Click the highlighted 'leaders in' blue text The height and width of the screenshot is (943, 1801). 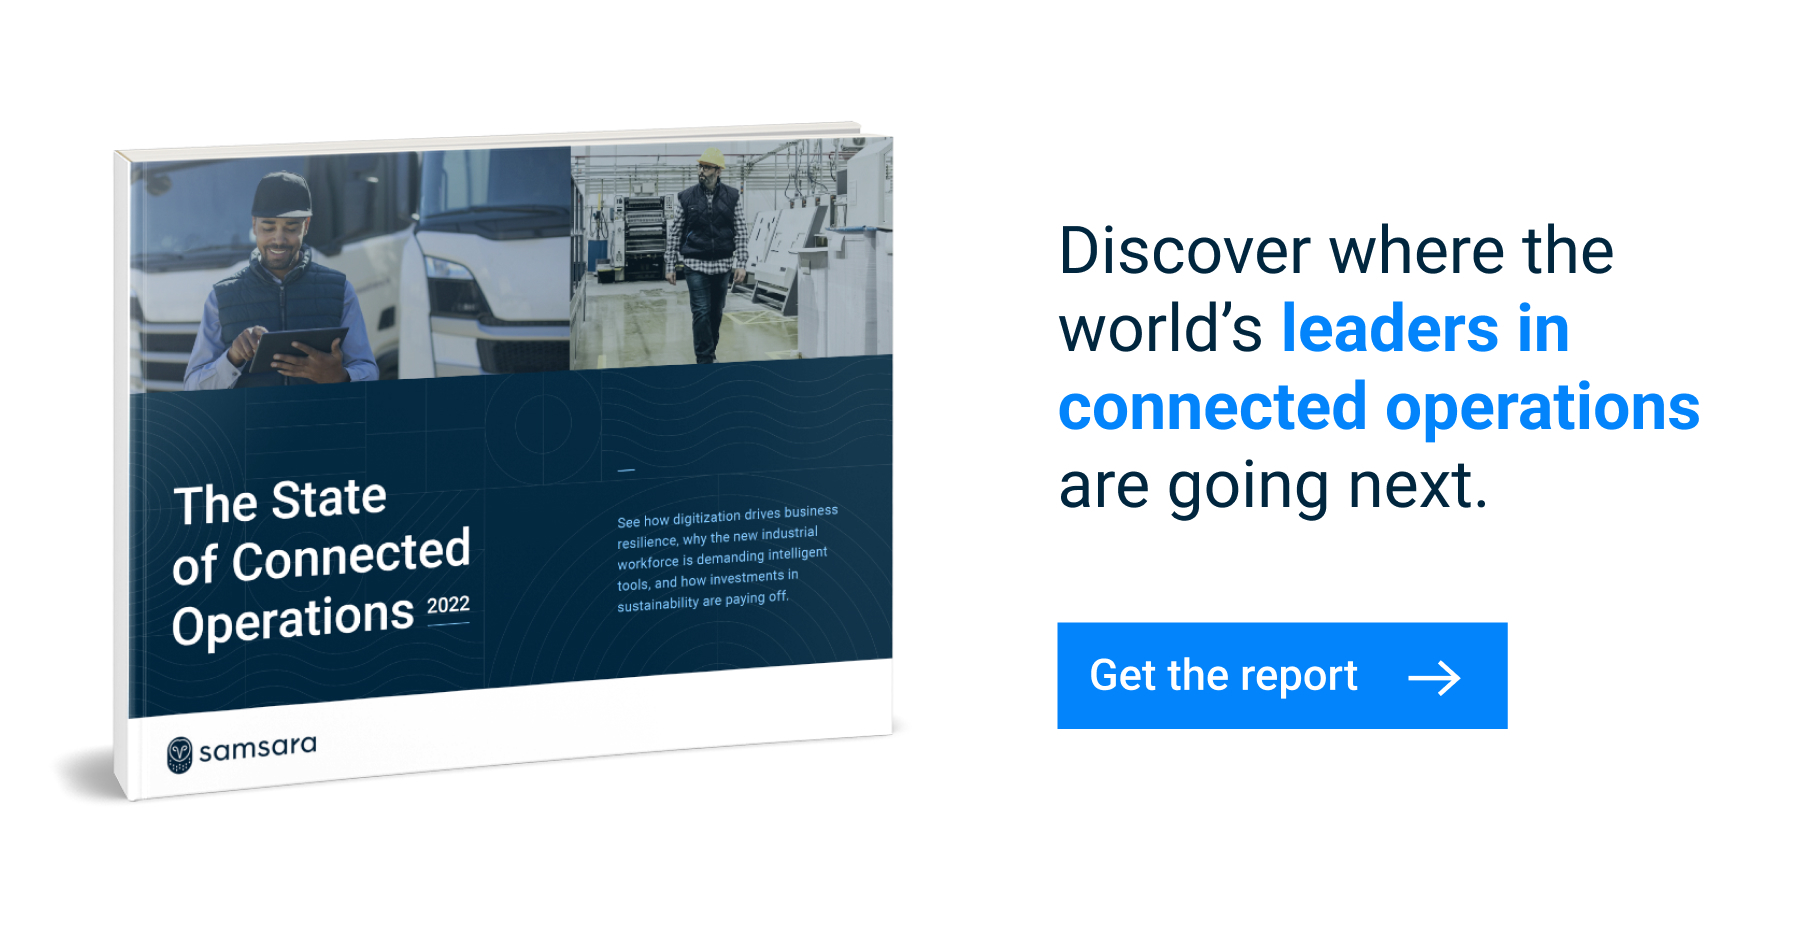[x=1424, y=328]
